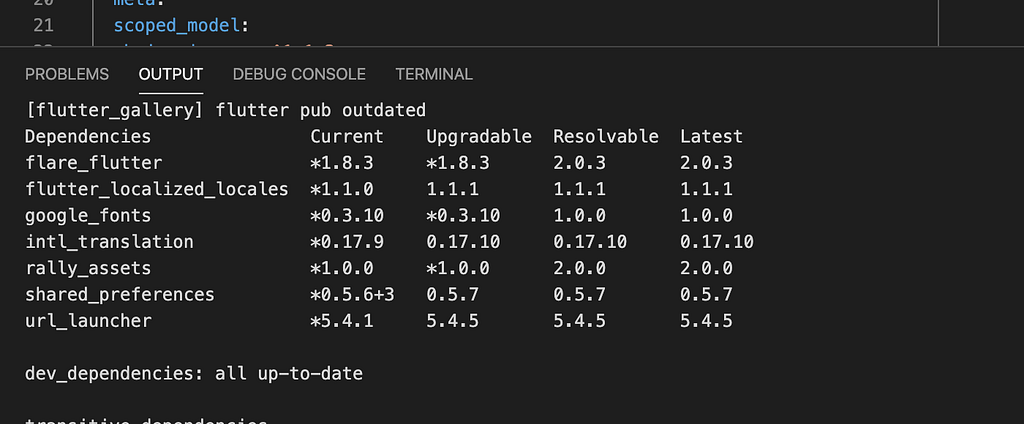Viewport: 1024px width, 424px height.
Task: Click the 'flutter pub outdated' command line
Action: click(x=225, y=110)
